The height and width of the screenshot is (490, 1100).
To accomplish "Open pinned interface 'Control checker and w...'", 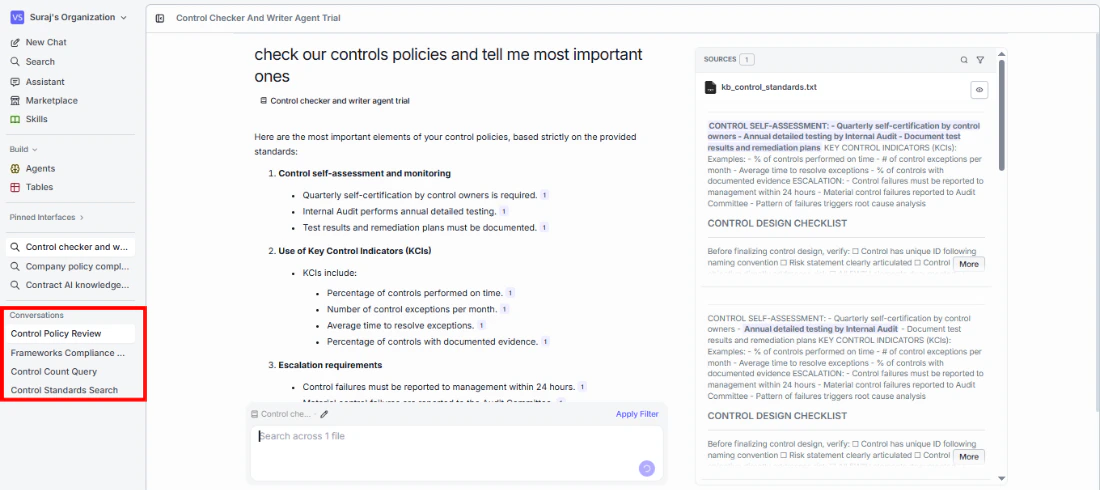I will coord(70,247).
